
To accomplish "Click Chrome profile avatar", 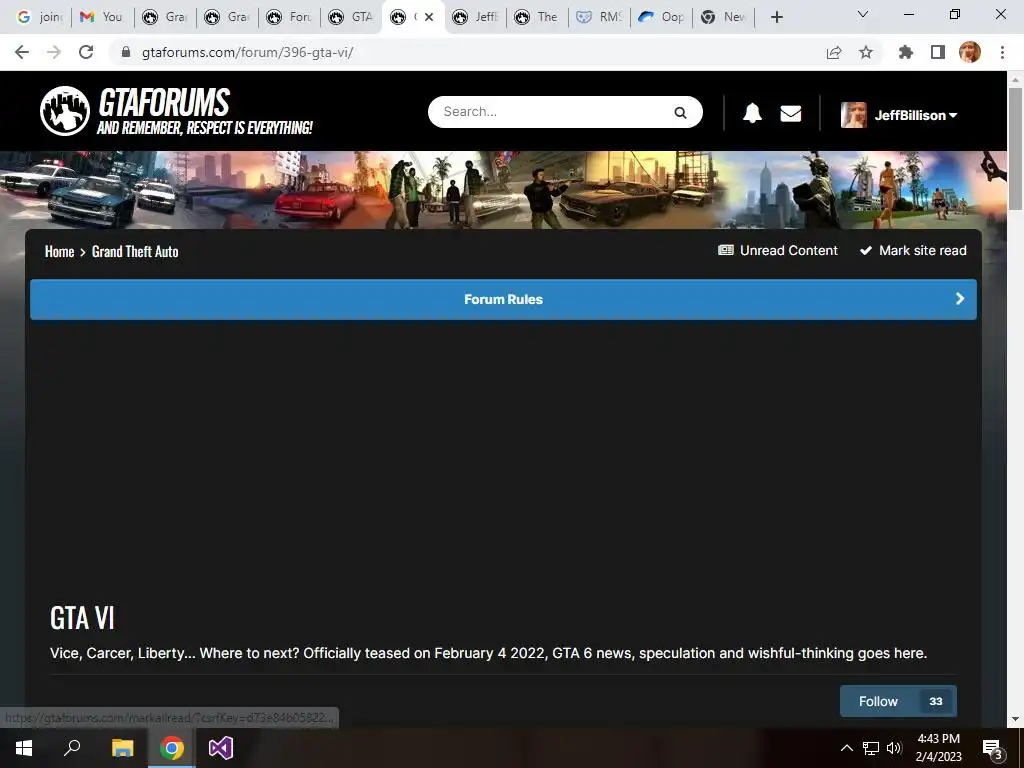I will point(970,52).
